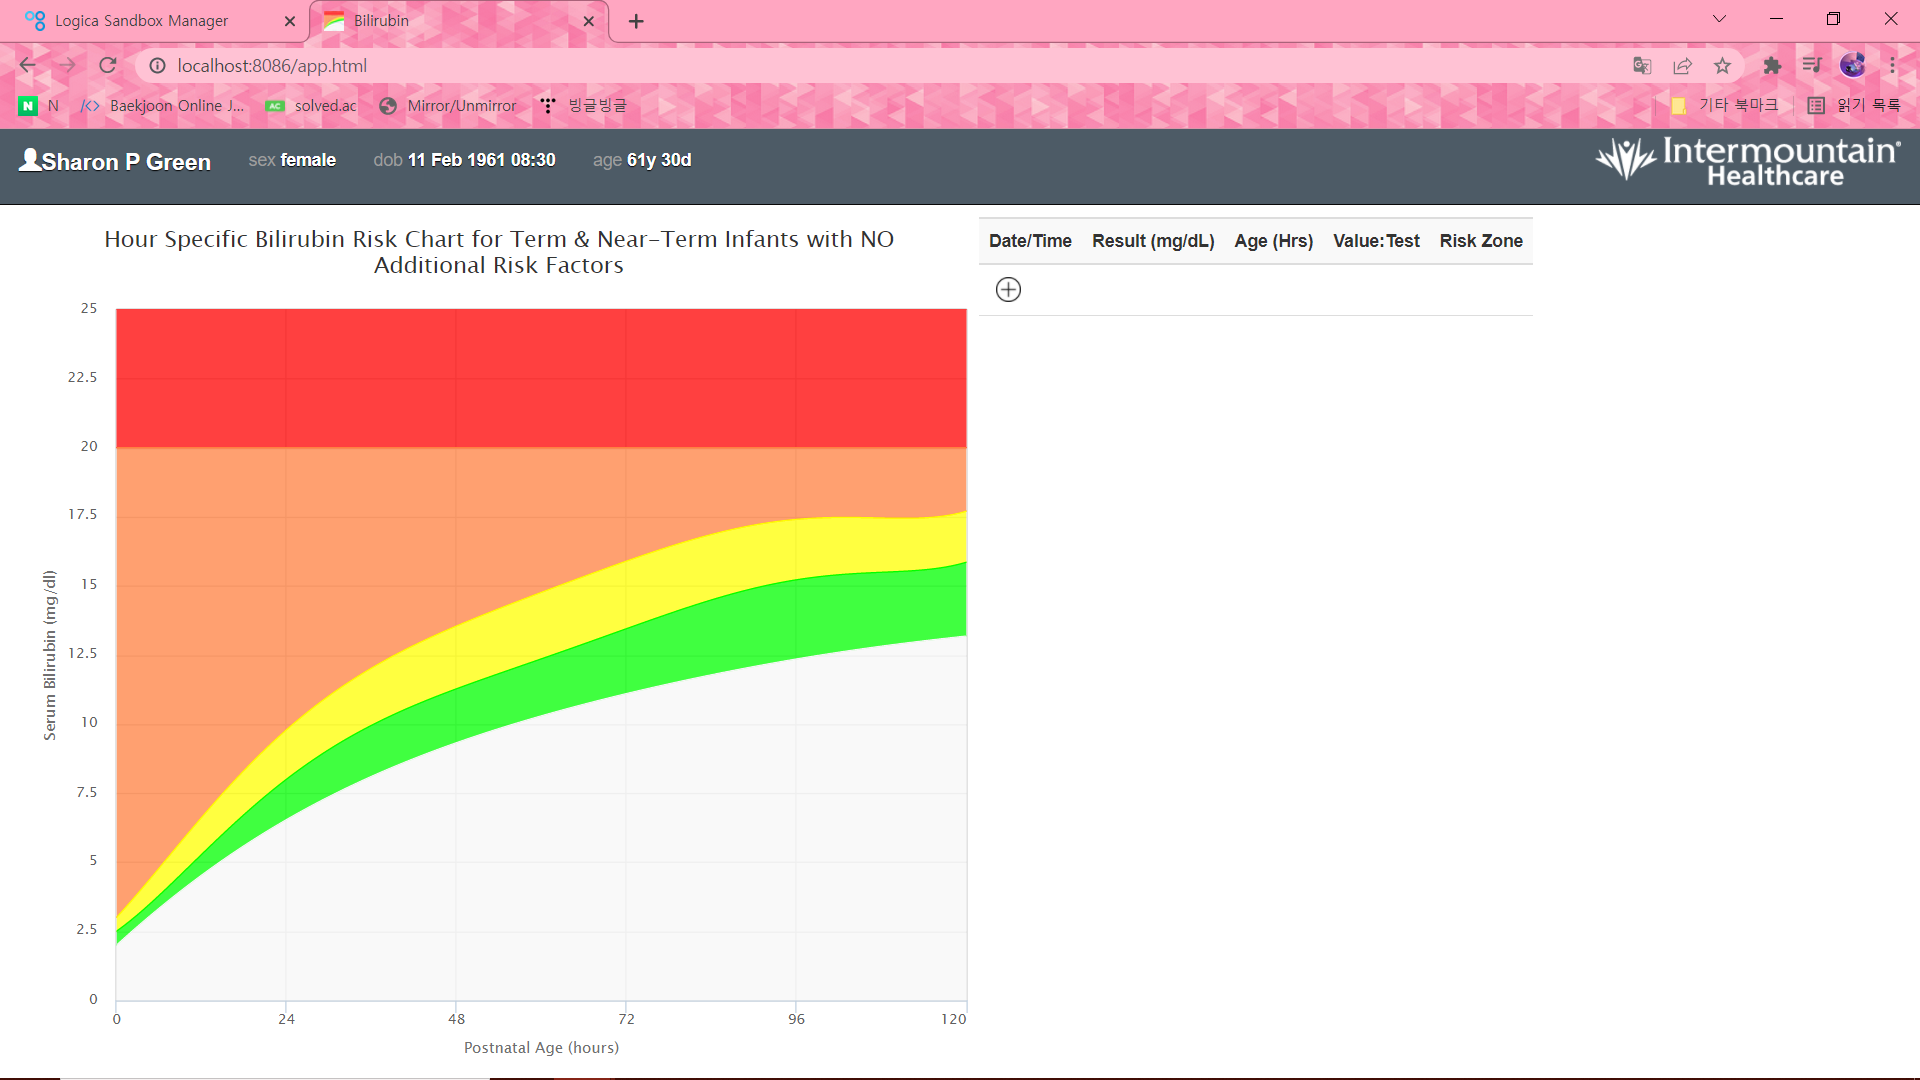Click the add bilirubin result plus icon
Viewport: 1920px width, 1080px height.
pyautogui.click(x=1008, y=290)
